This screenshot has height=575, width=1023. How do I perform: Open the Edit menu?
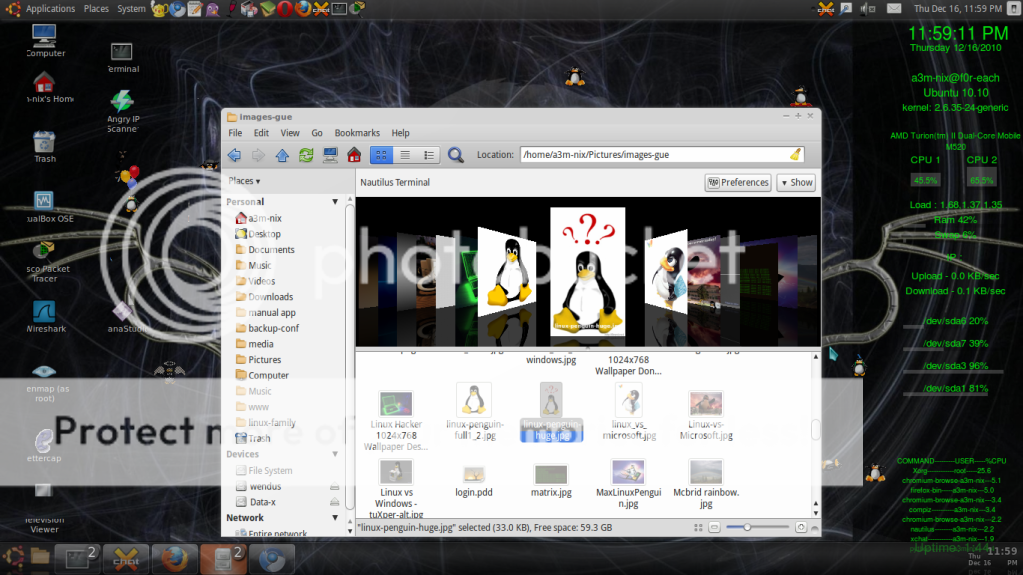[261, 132]
